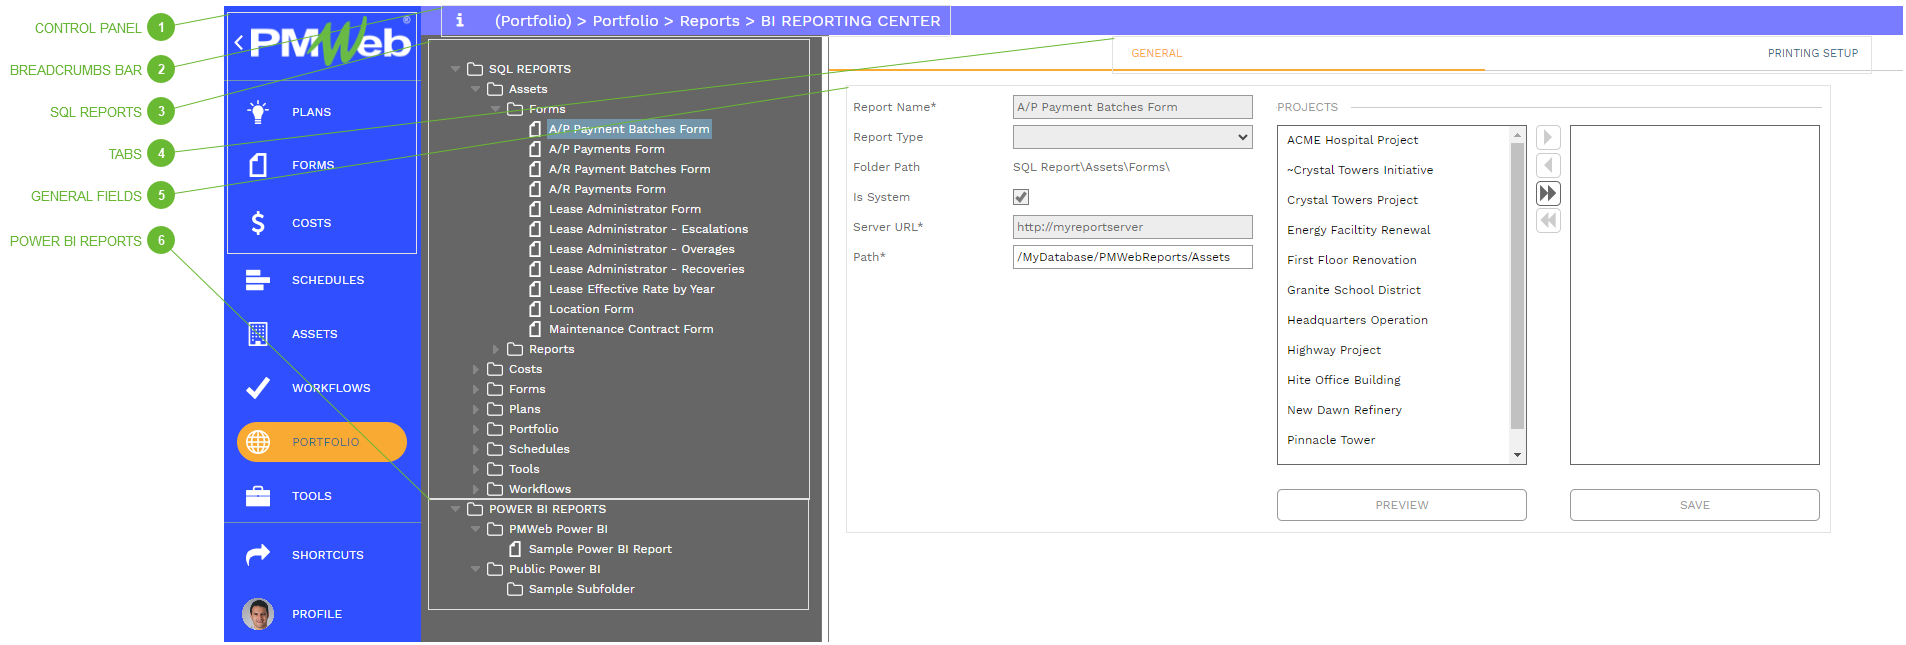Select ACME Hospital Project in list
This screenshot has width=1906, height=645.
pyautogui.click(x=1352, y=140)
